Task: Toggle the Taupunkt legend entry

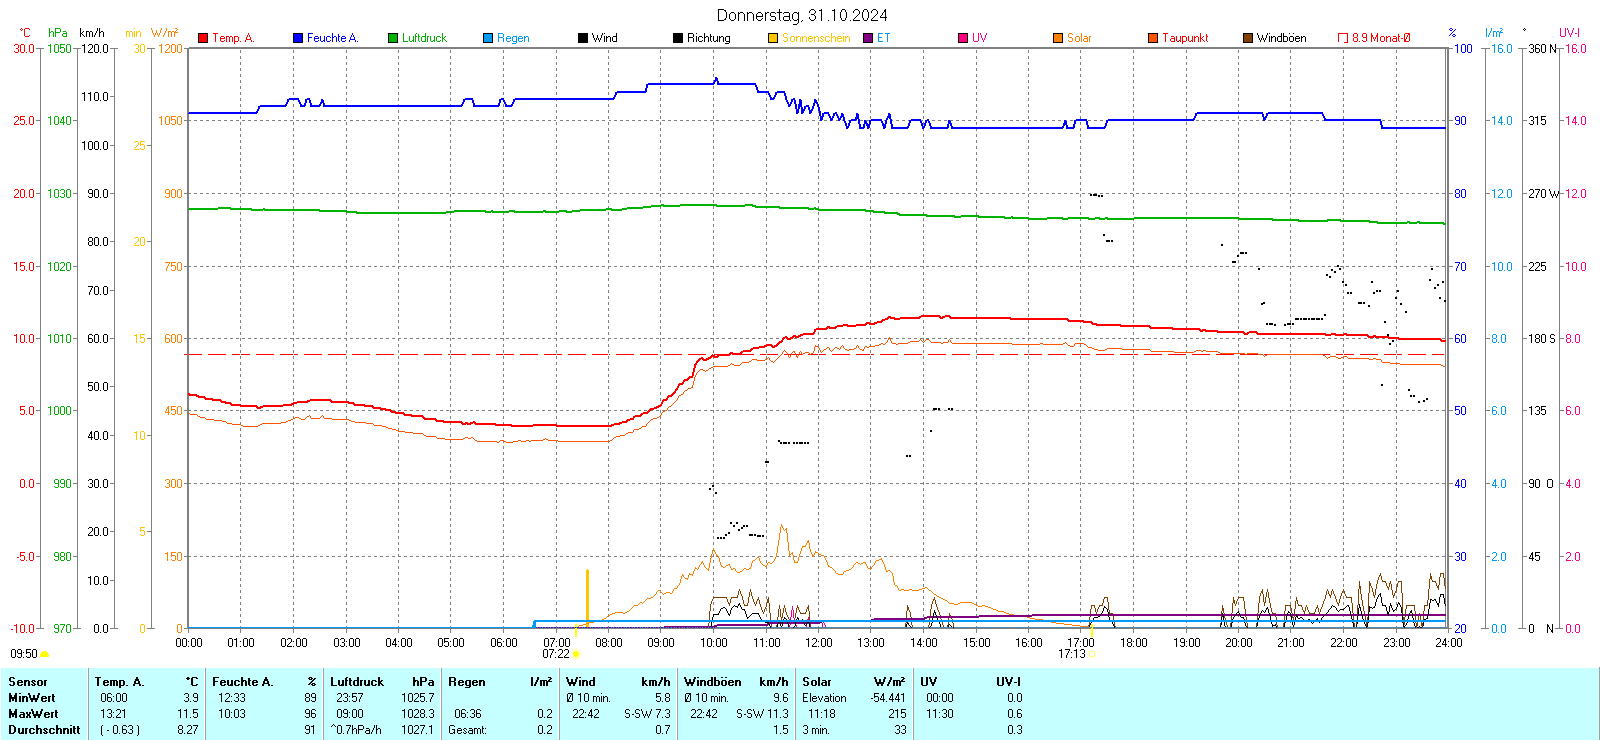Action: pyautogui.click(x=1153, y=38)
